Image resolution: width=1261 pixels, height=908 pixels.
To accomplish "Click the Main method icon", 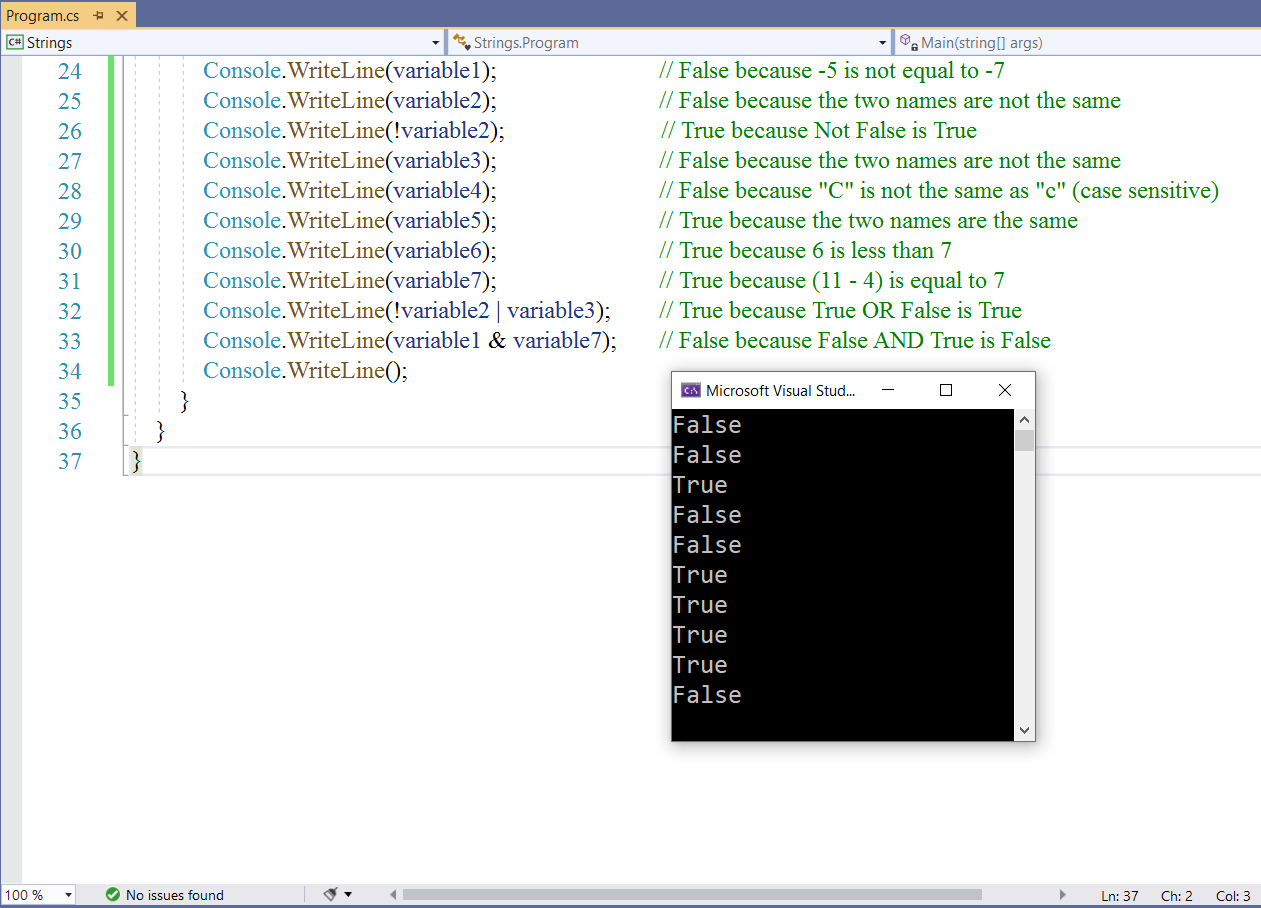I will (907, 43).
